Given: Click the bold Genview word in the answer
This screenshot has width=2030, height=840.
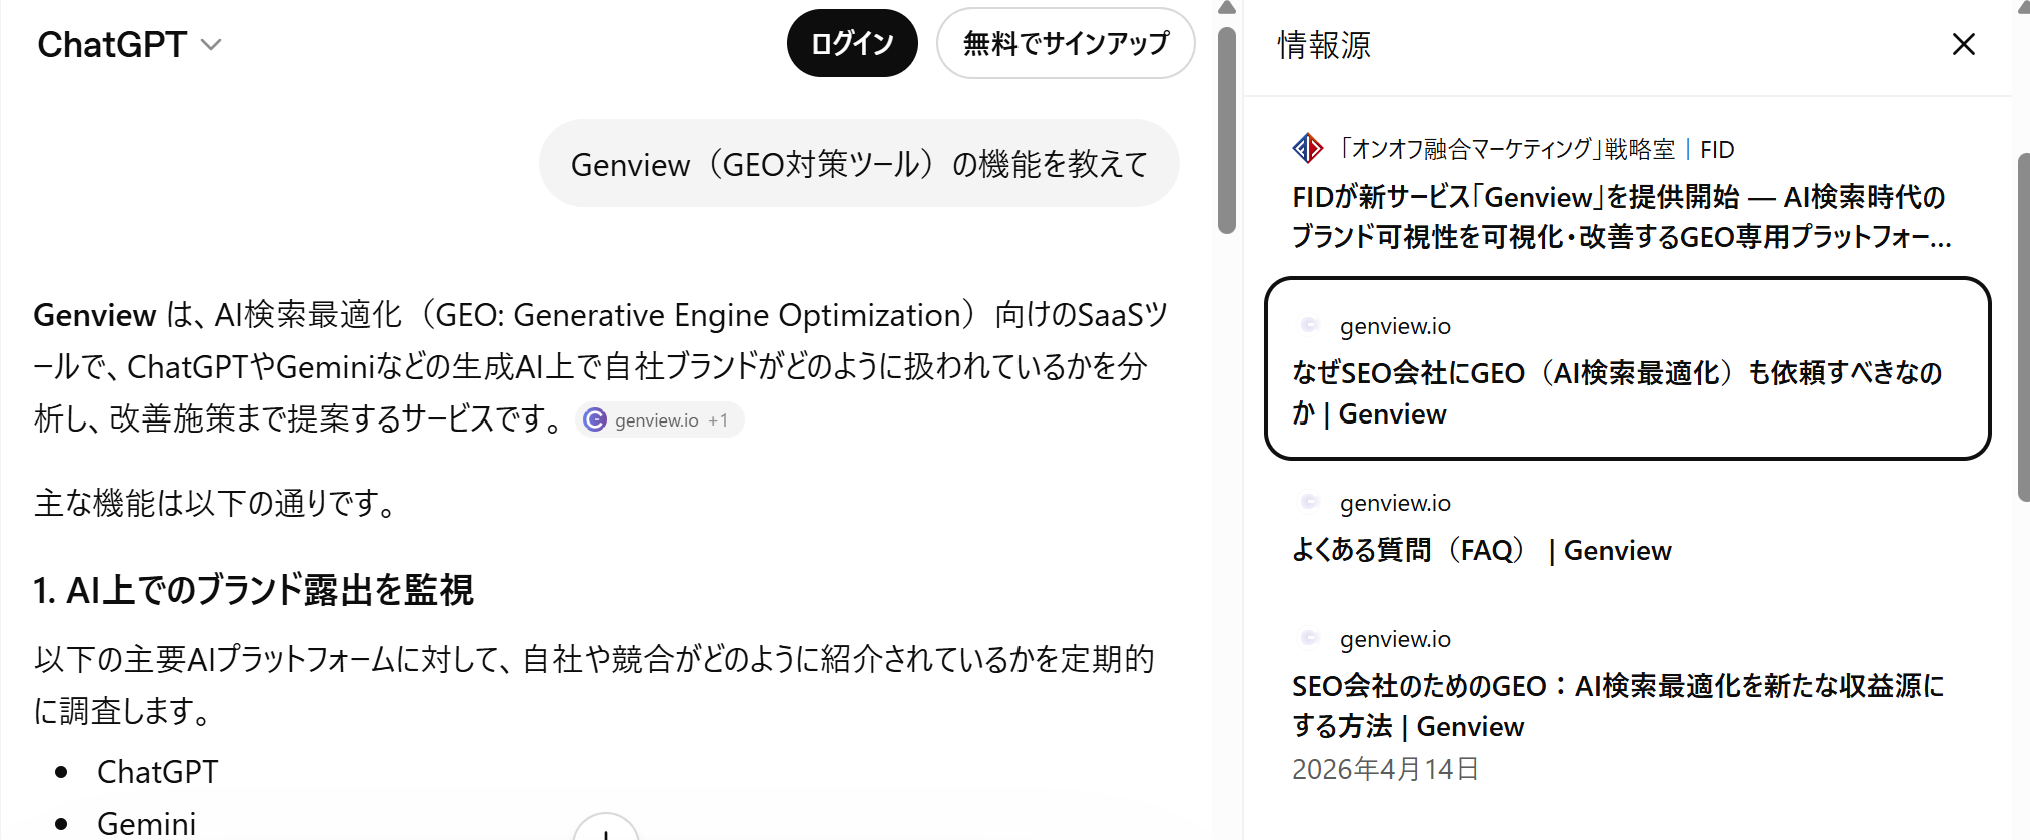Looking at the screenshot, I should pos(95,315).
